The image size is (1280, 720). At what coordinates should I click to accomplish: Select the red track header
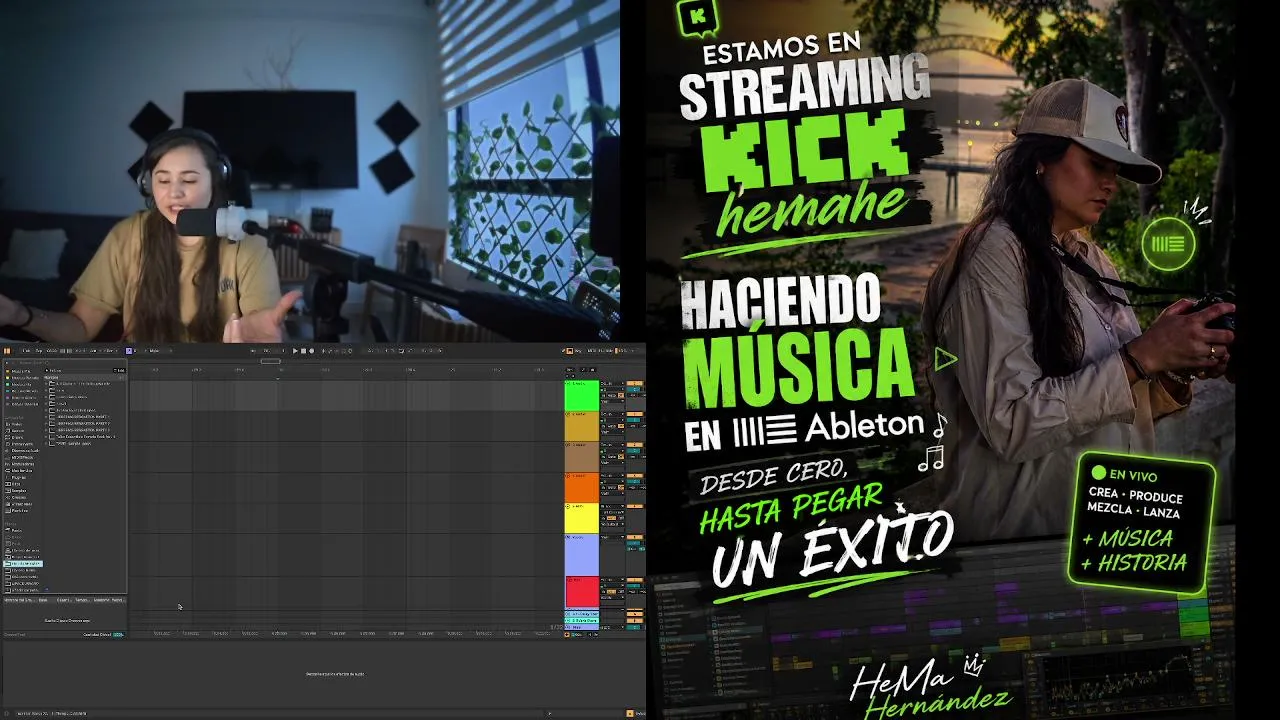click(x=582, y=592)
